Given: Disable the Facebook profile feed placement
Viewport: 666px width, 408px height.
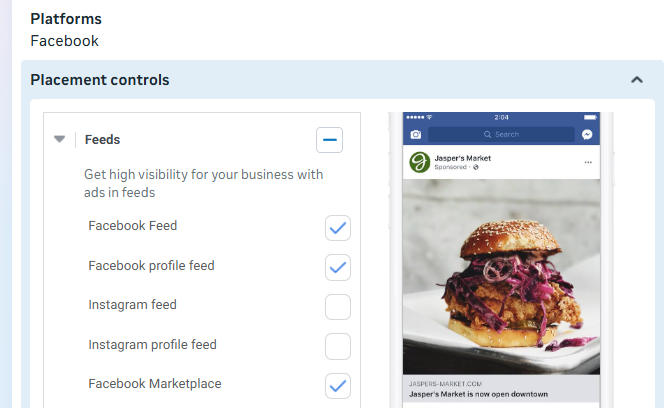Looking at the screenshot, I should point(338,267).
